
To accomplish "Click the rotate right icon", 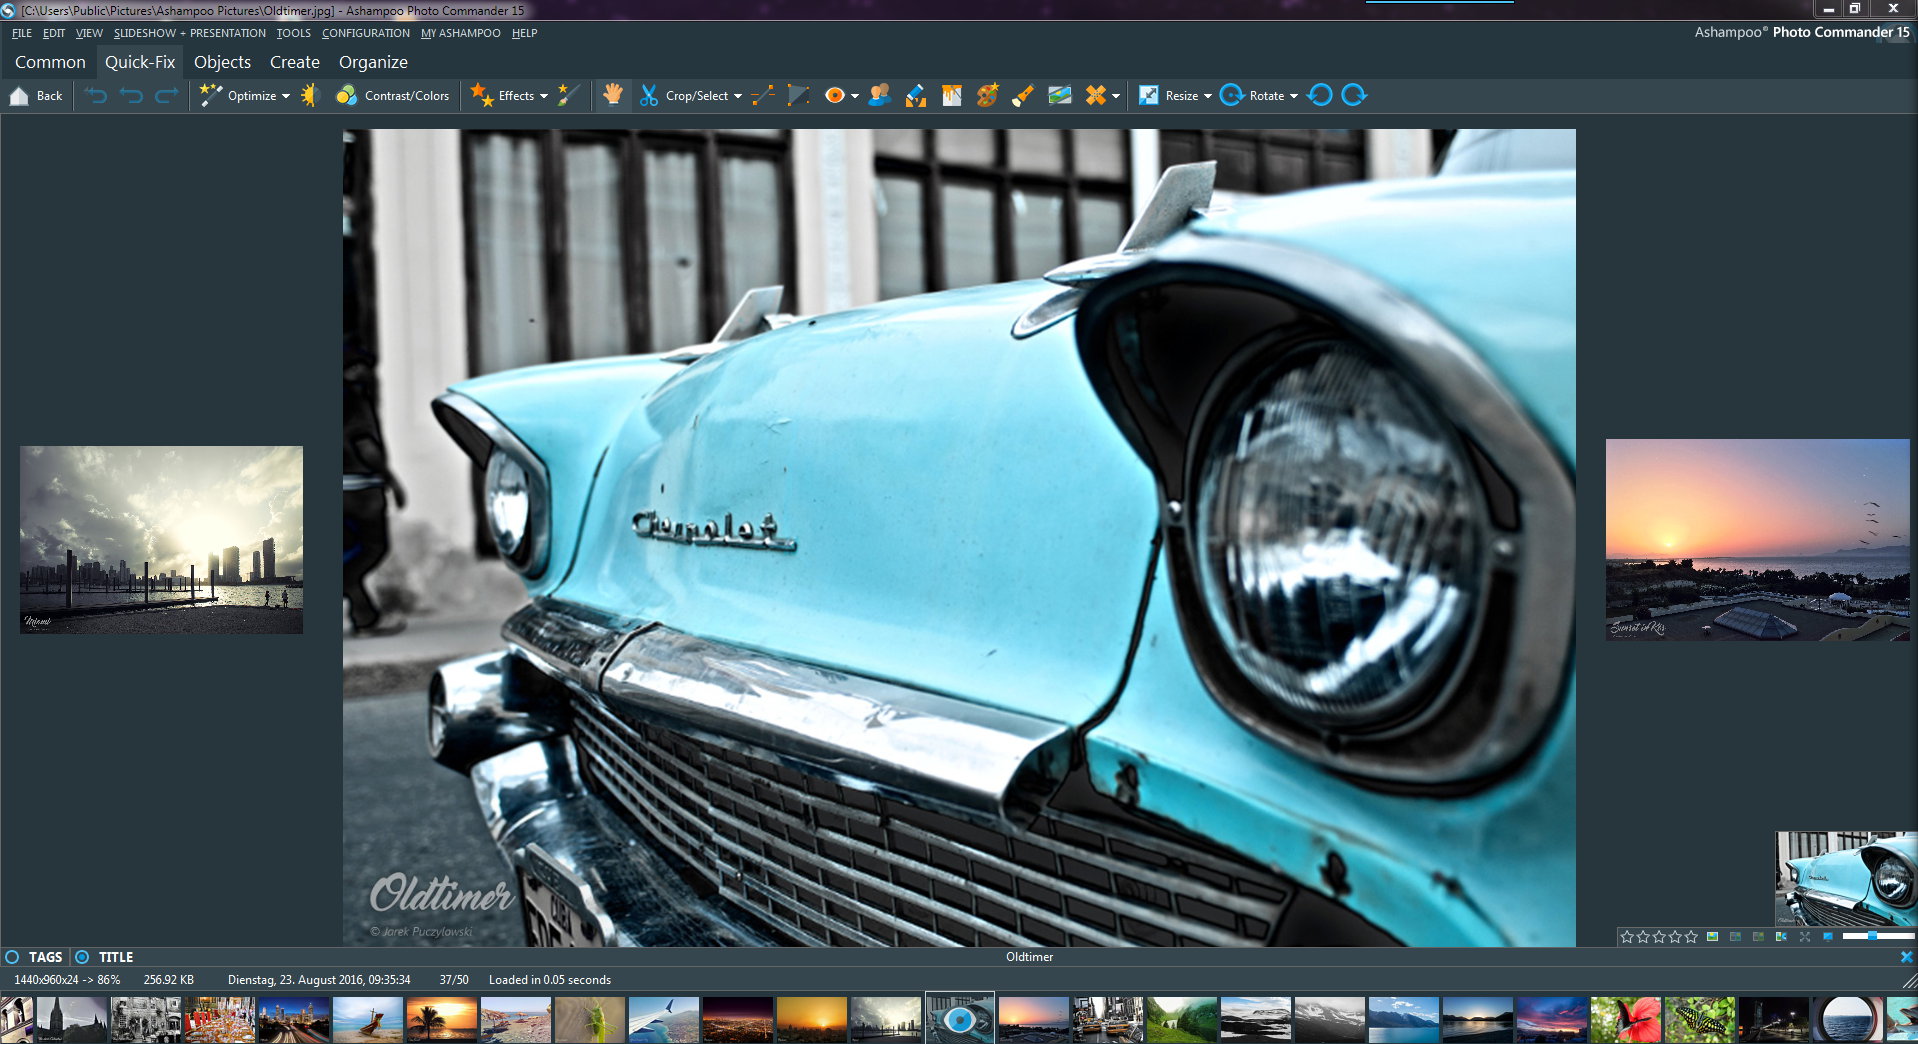I will [1354, 95].
